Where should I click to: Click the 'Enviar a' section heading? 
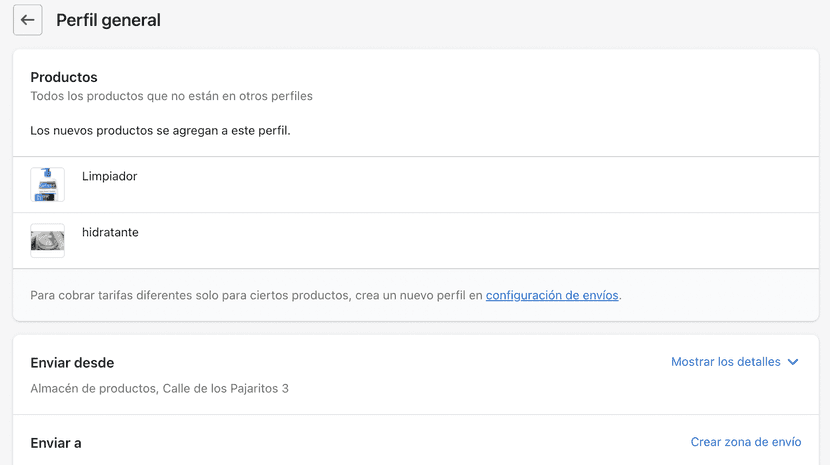[56, 442]
